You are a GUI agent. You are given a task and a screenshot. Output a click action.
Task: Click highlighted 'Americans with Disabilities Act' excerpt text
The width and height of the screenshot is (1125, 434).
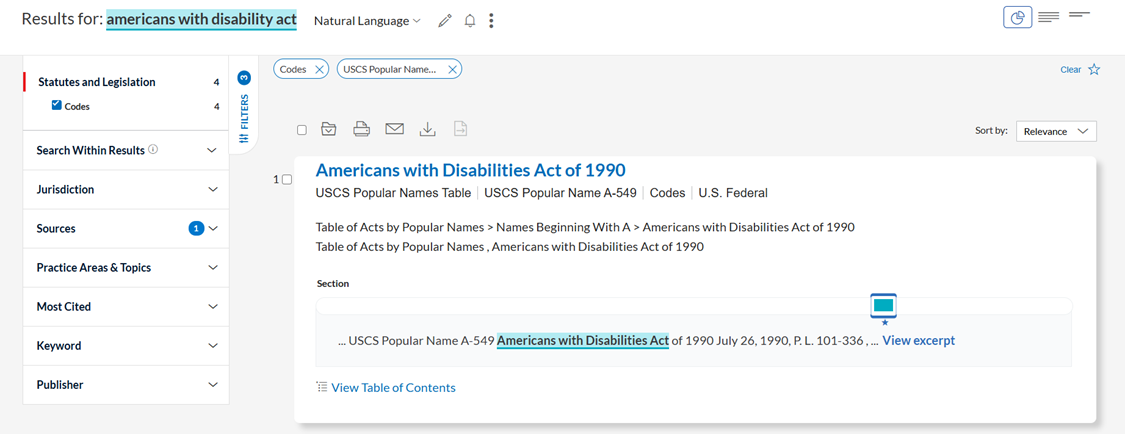coord(583,341)
